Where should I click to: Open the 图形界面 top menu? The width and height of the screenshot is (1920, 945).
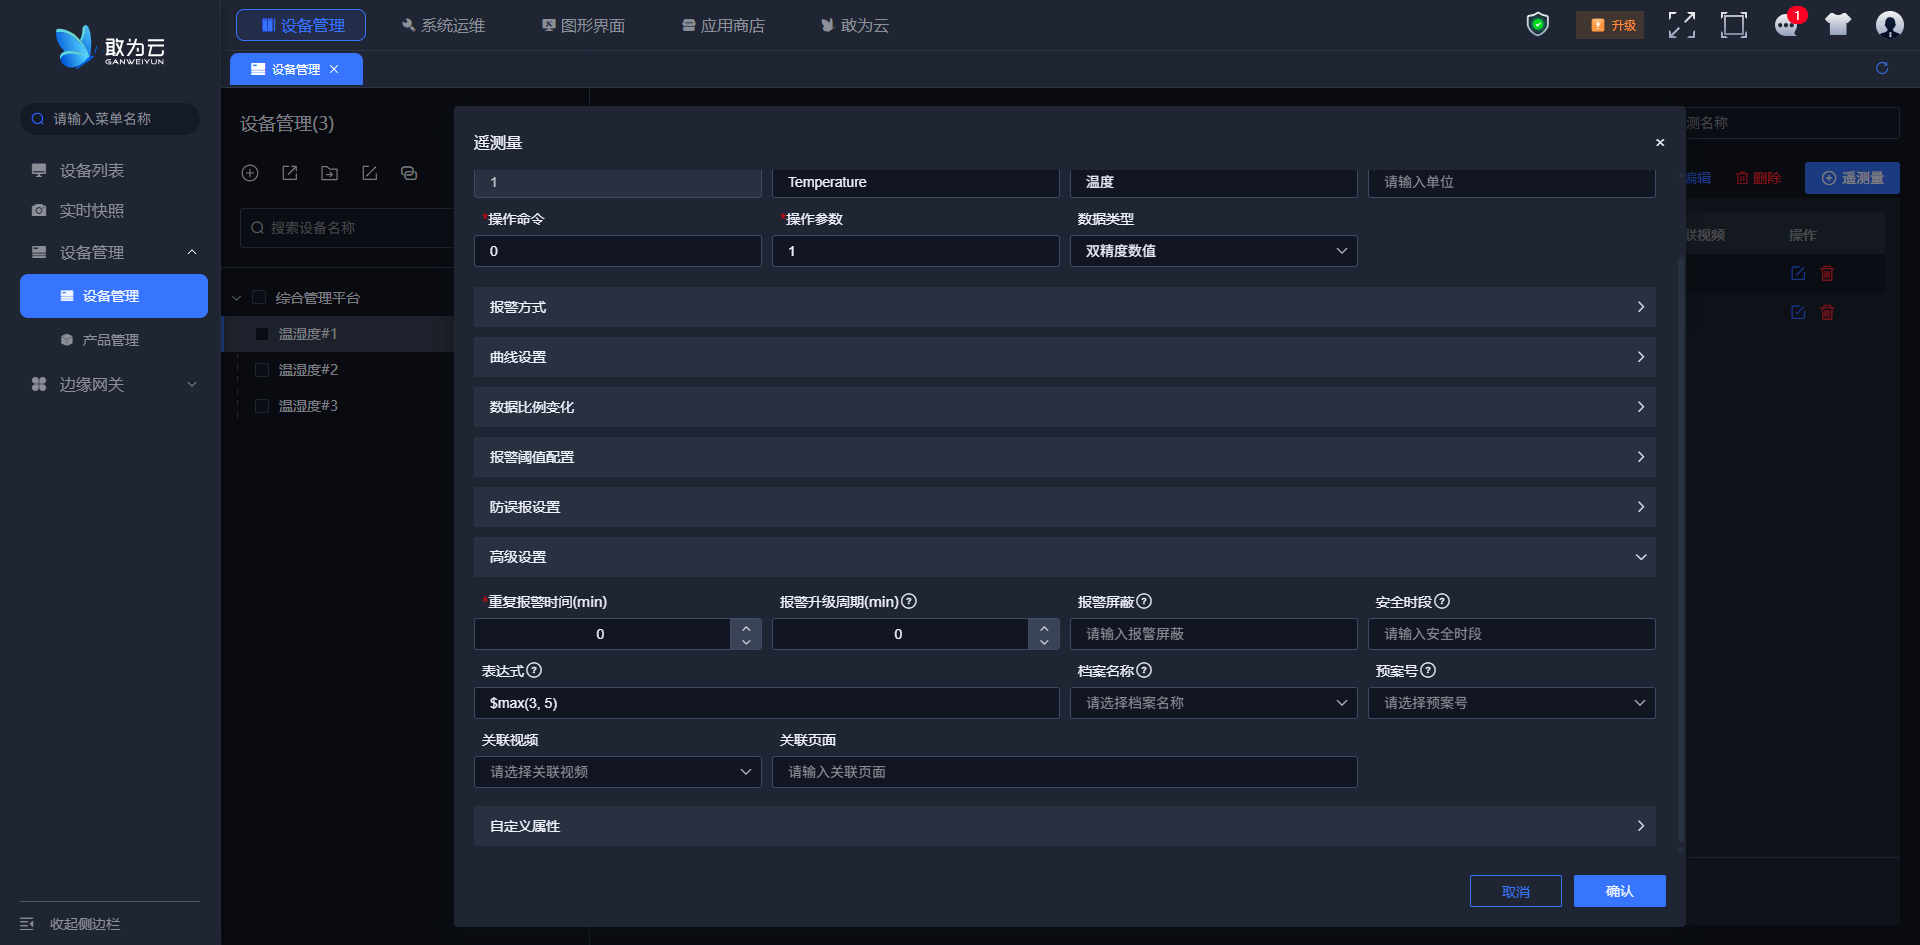tap(583, 25)
